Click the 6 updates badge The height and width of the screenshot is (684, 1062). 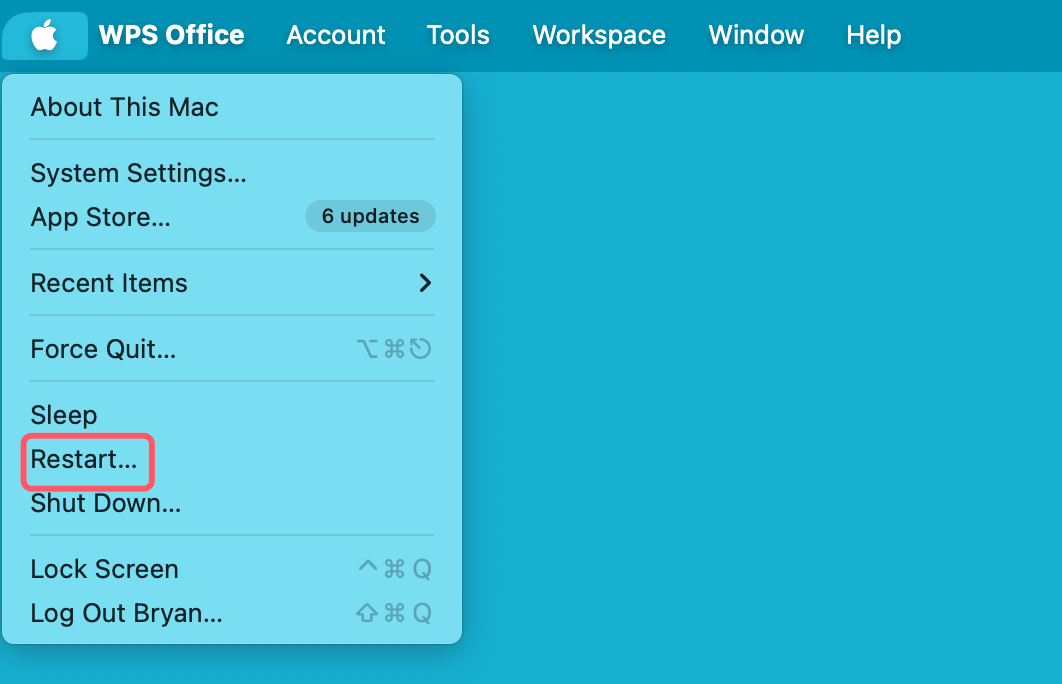[x=370, y=216]
